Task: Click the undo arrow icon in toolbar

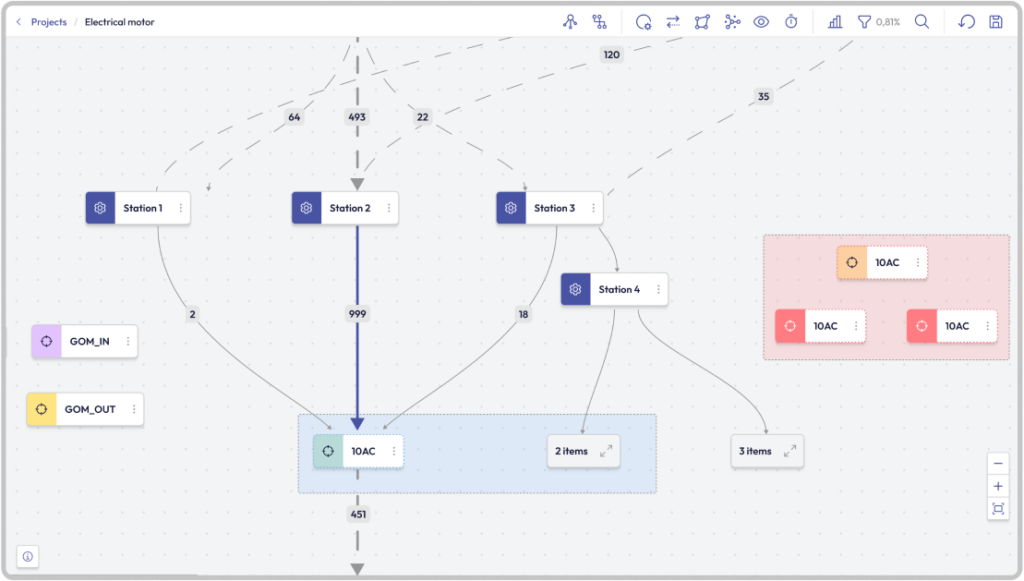Action: pos(966,22)
